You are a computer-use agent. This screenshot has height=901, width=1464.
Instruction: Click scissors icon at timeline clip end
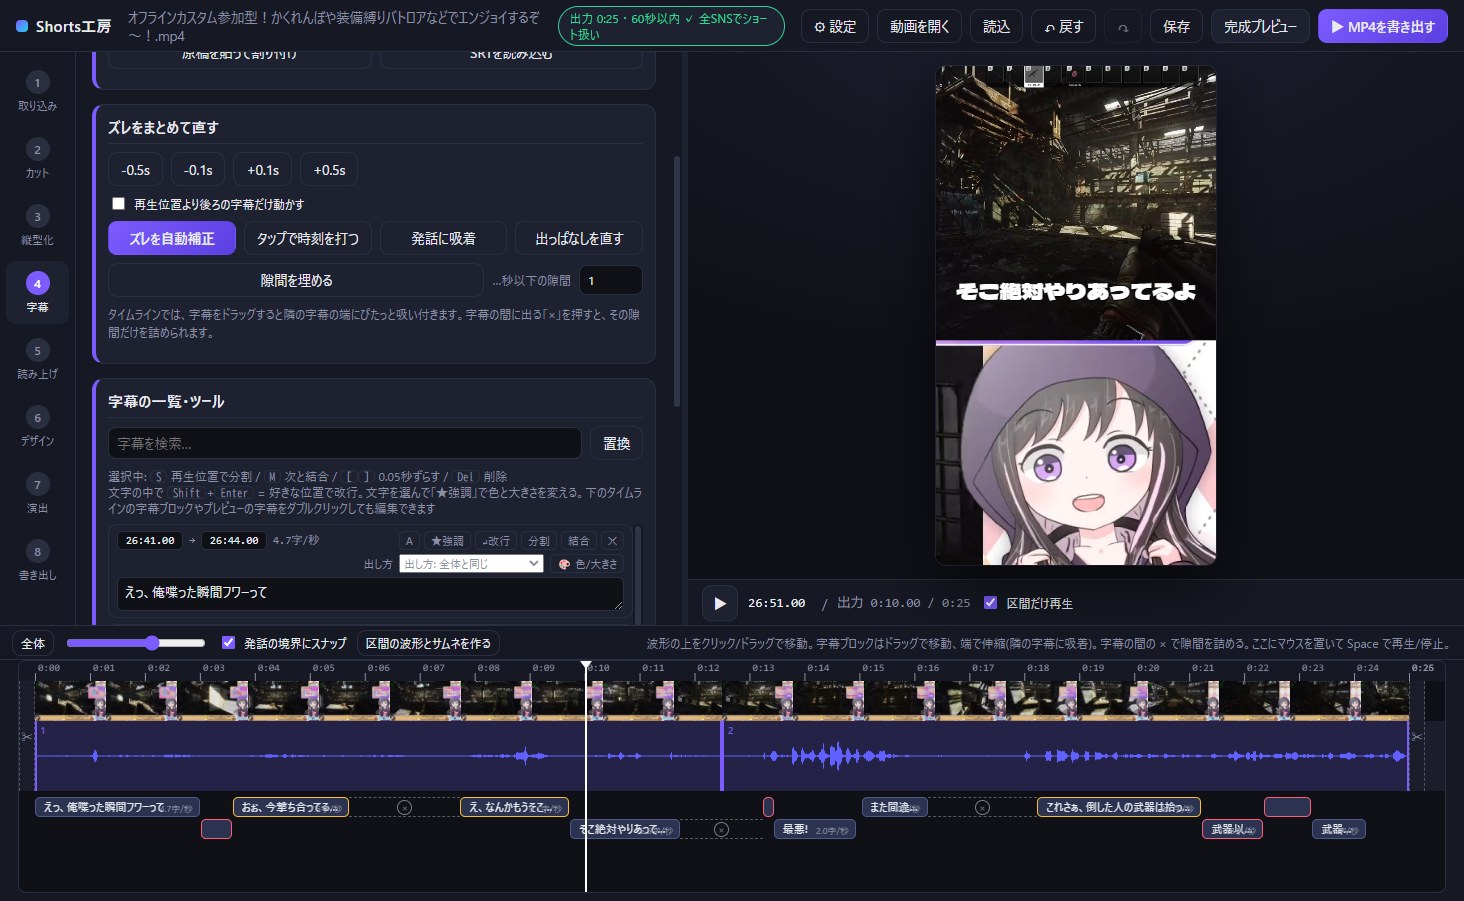pos(1416,737)
